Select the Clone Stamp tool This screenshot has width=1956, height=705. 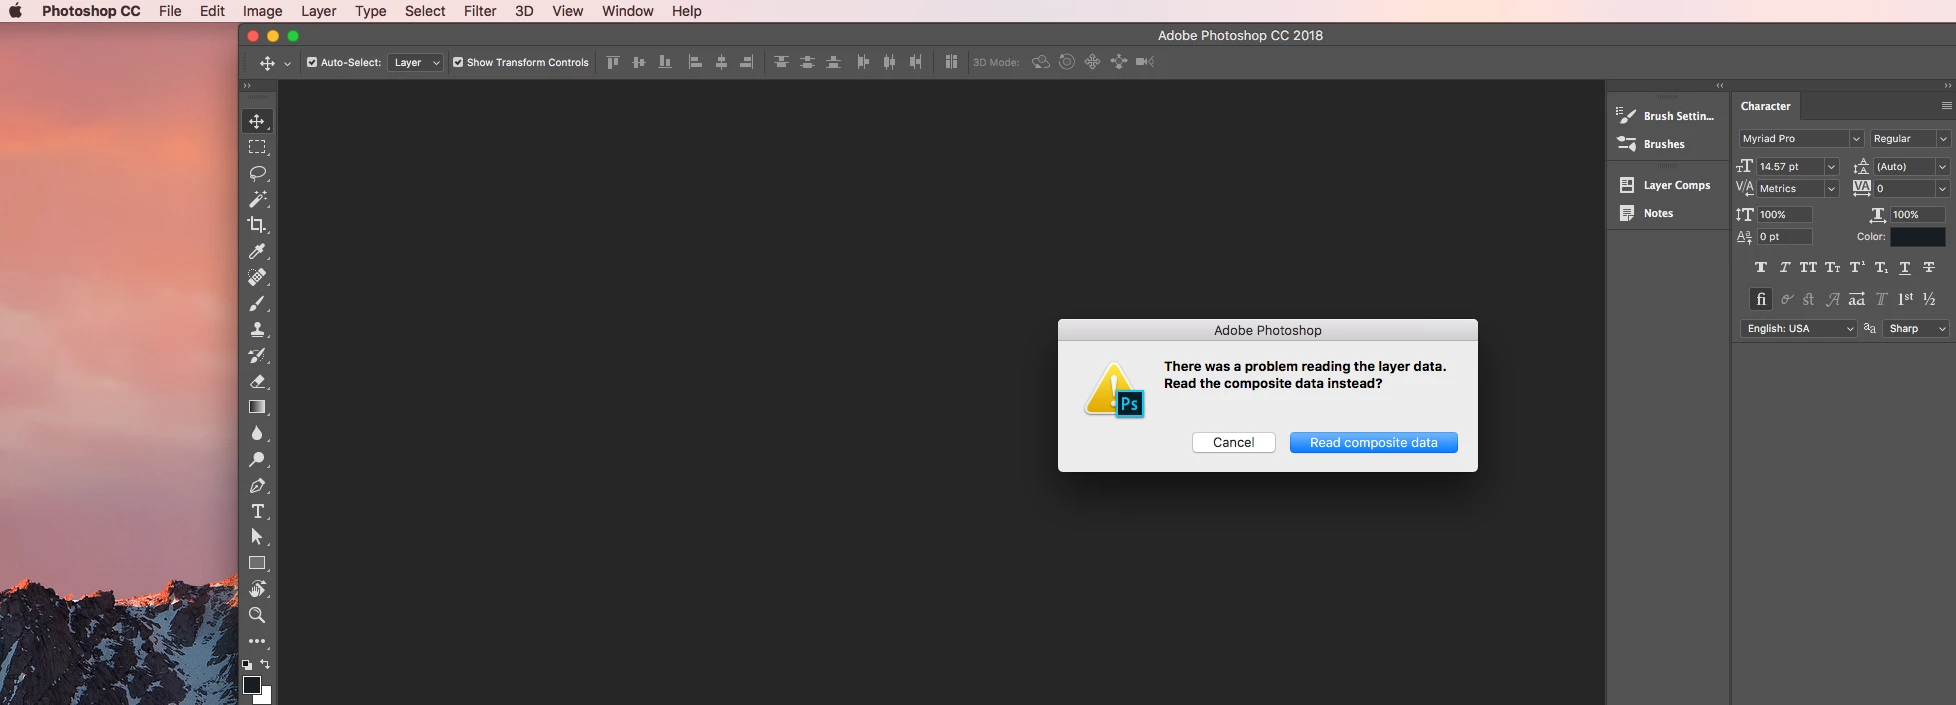pos(257,329)
